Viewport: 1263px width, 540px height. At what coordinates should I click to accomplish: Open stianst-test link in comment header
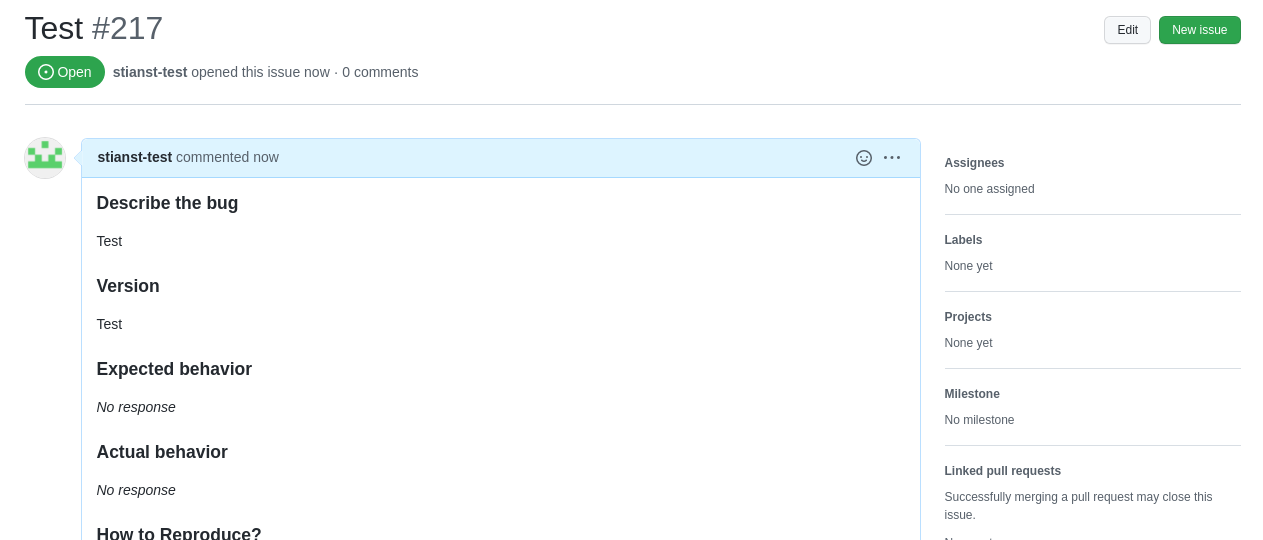pyautogui.click(x=135, y=157)
